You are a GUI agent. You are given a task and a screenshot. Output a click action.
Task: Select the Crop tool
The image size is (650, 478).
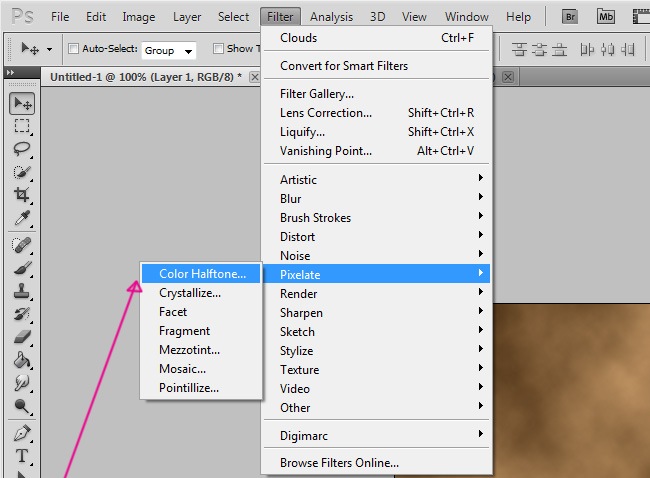coord(22,194)
